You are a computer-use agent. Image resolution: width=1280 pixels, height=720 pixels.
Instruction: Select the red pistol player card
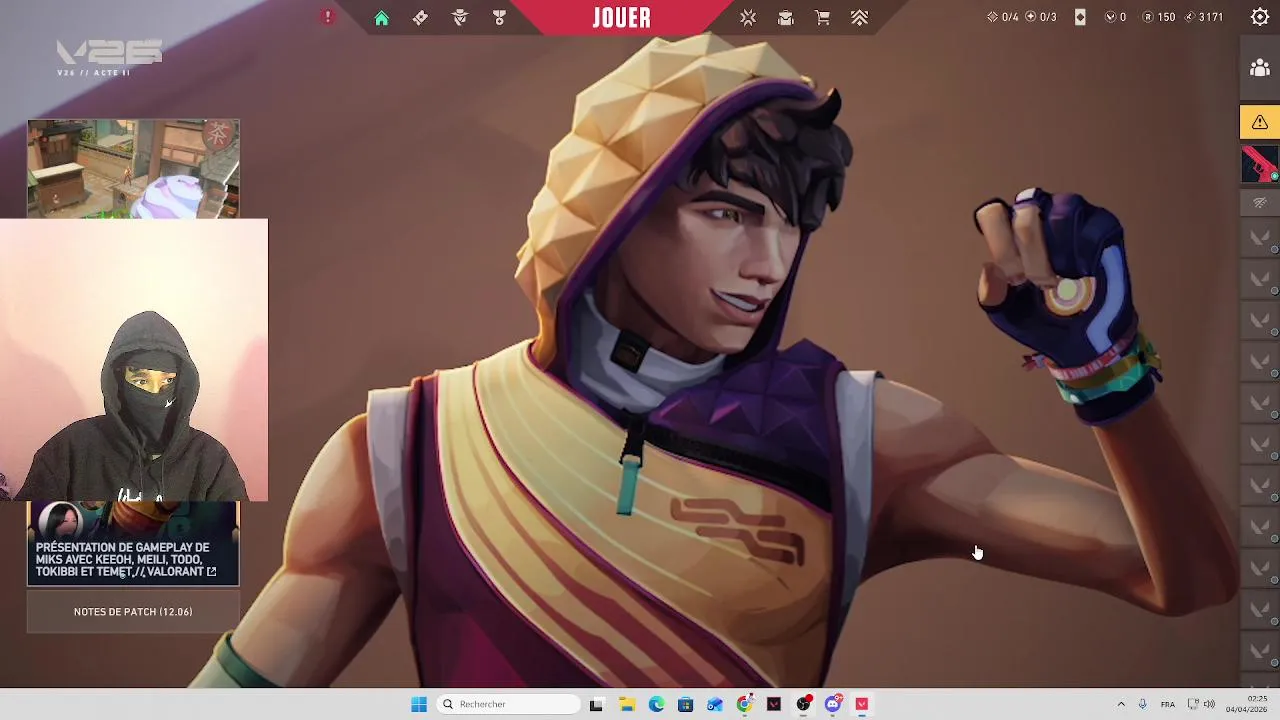click(x=1260, y=165)
